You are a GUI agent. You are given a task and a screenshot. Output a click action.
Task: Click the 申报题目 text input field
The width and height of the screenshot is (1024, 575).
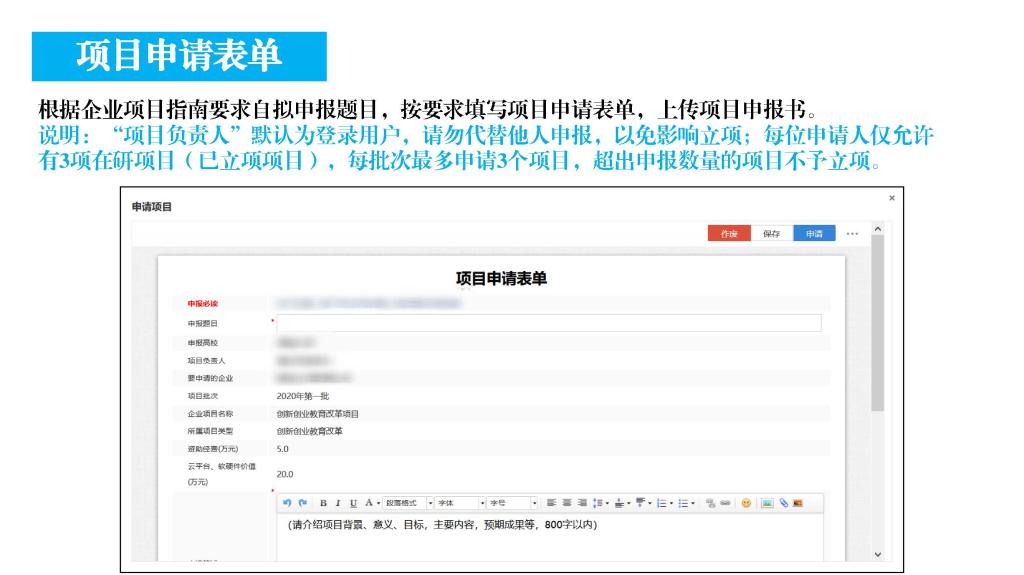click(548, 323)
